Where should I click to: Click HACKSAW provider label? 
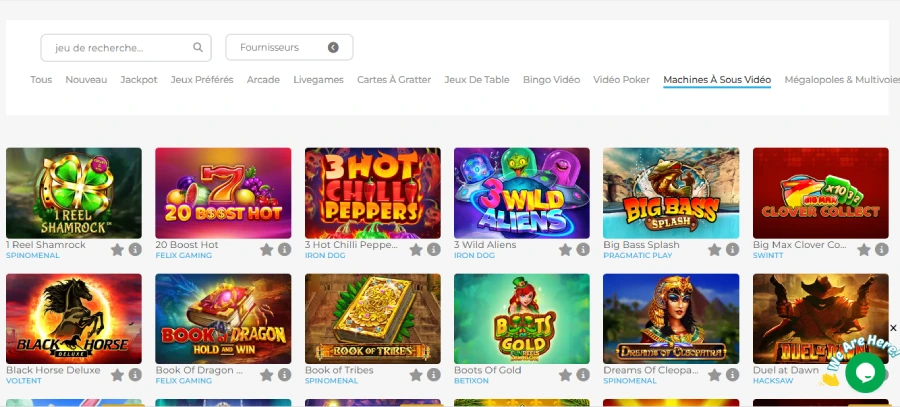coord(773,381)
